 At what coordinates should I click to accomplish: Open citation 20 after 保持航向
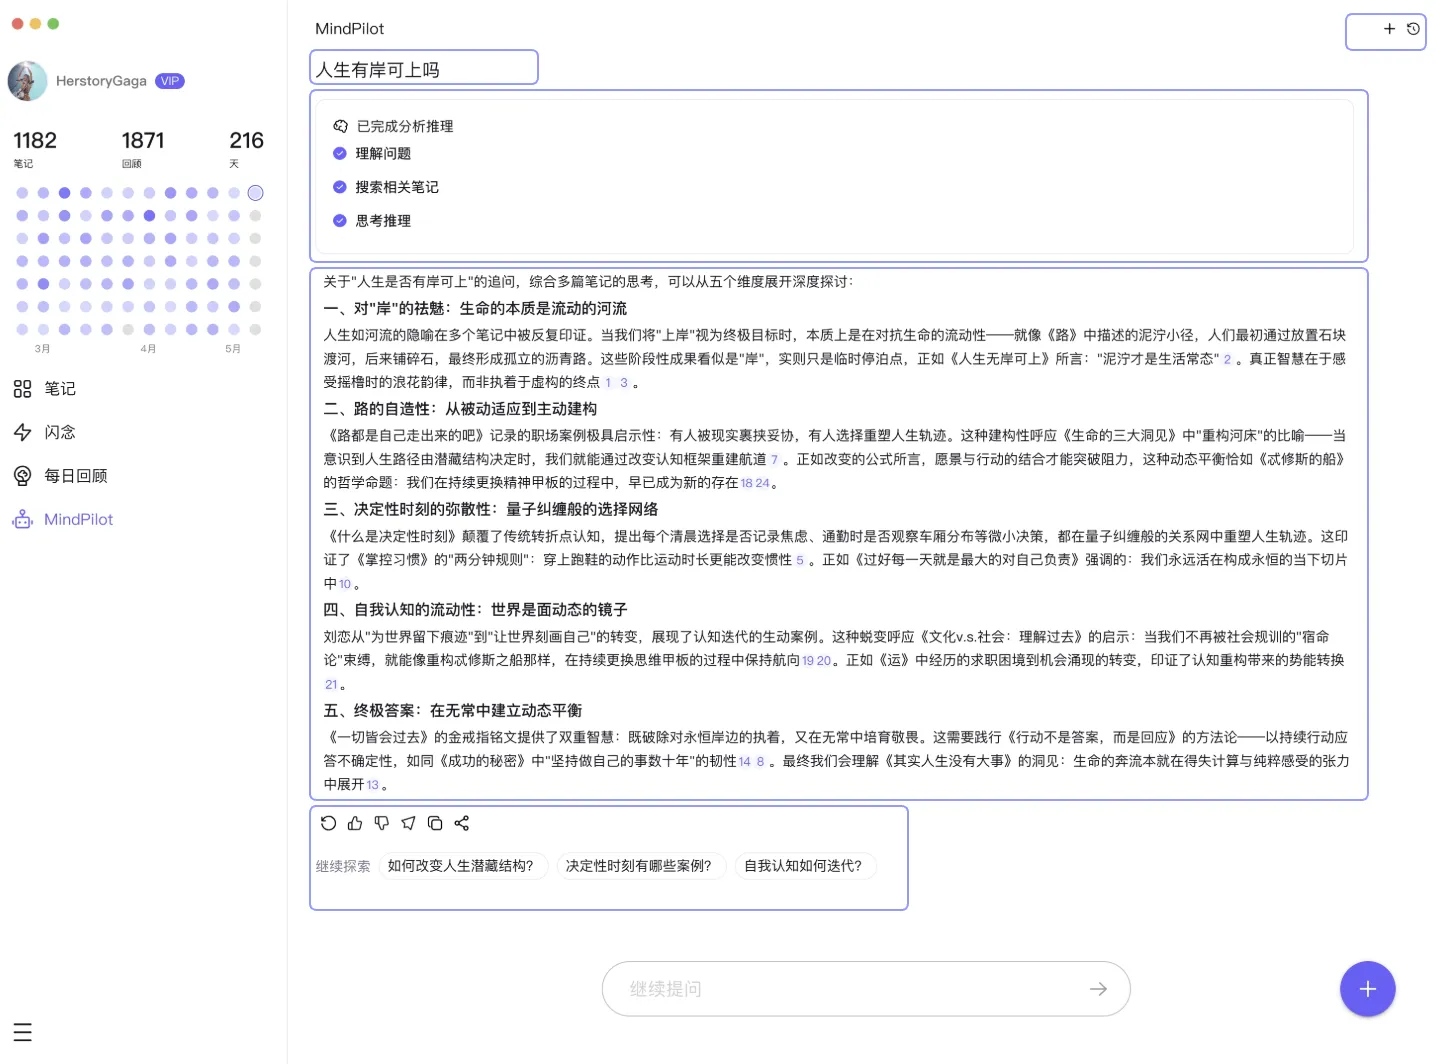(824, 661)
